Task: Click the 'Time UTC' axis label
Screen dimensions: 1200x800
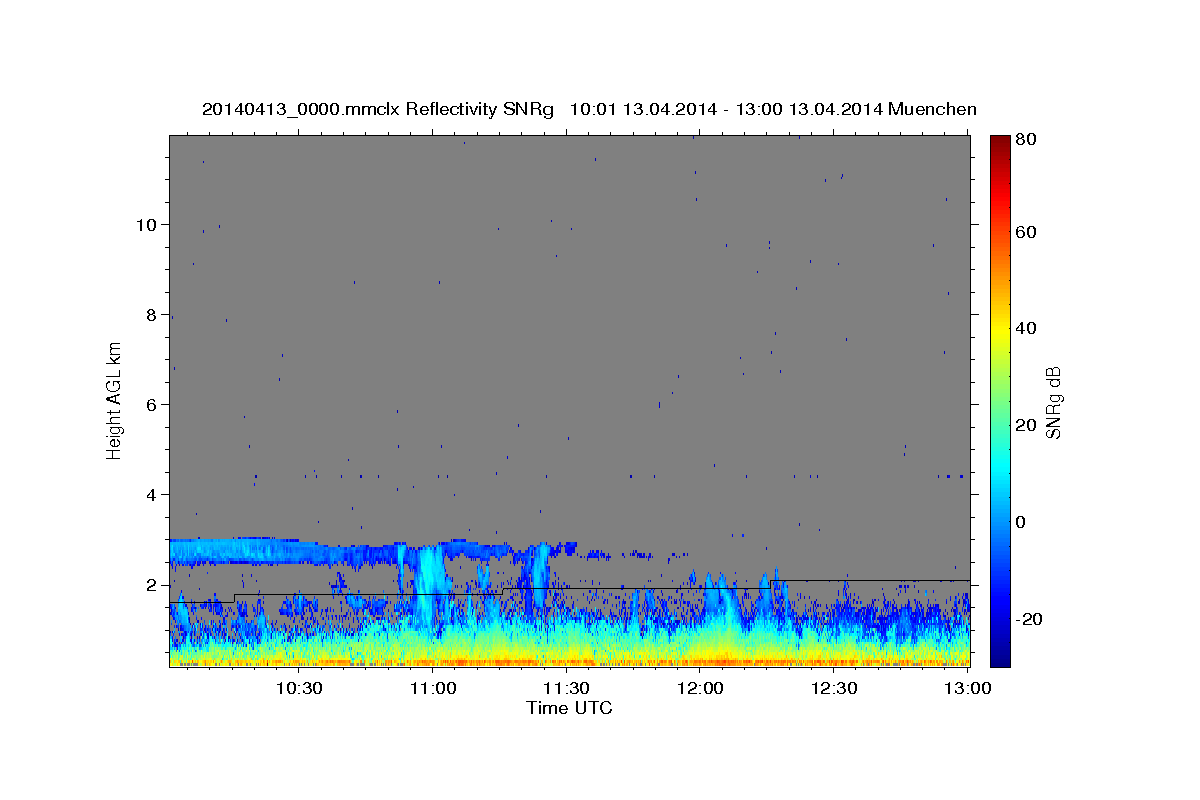Action: click(569, 708)
